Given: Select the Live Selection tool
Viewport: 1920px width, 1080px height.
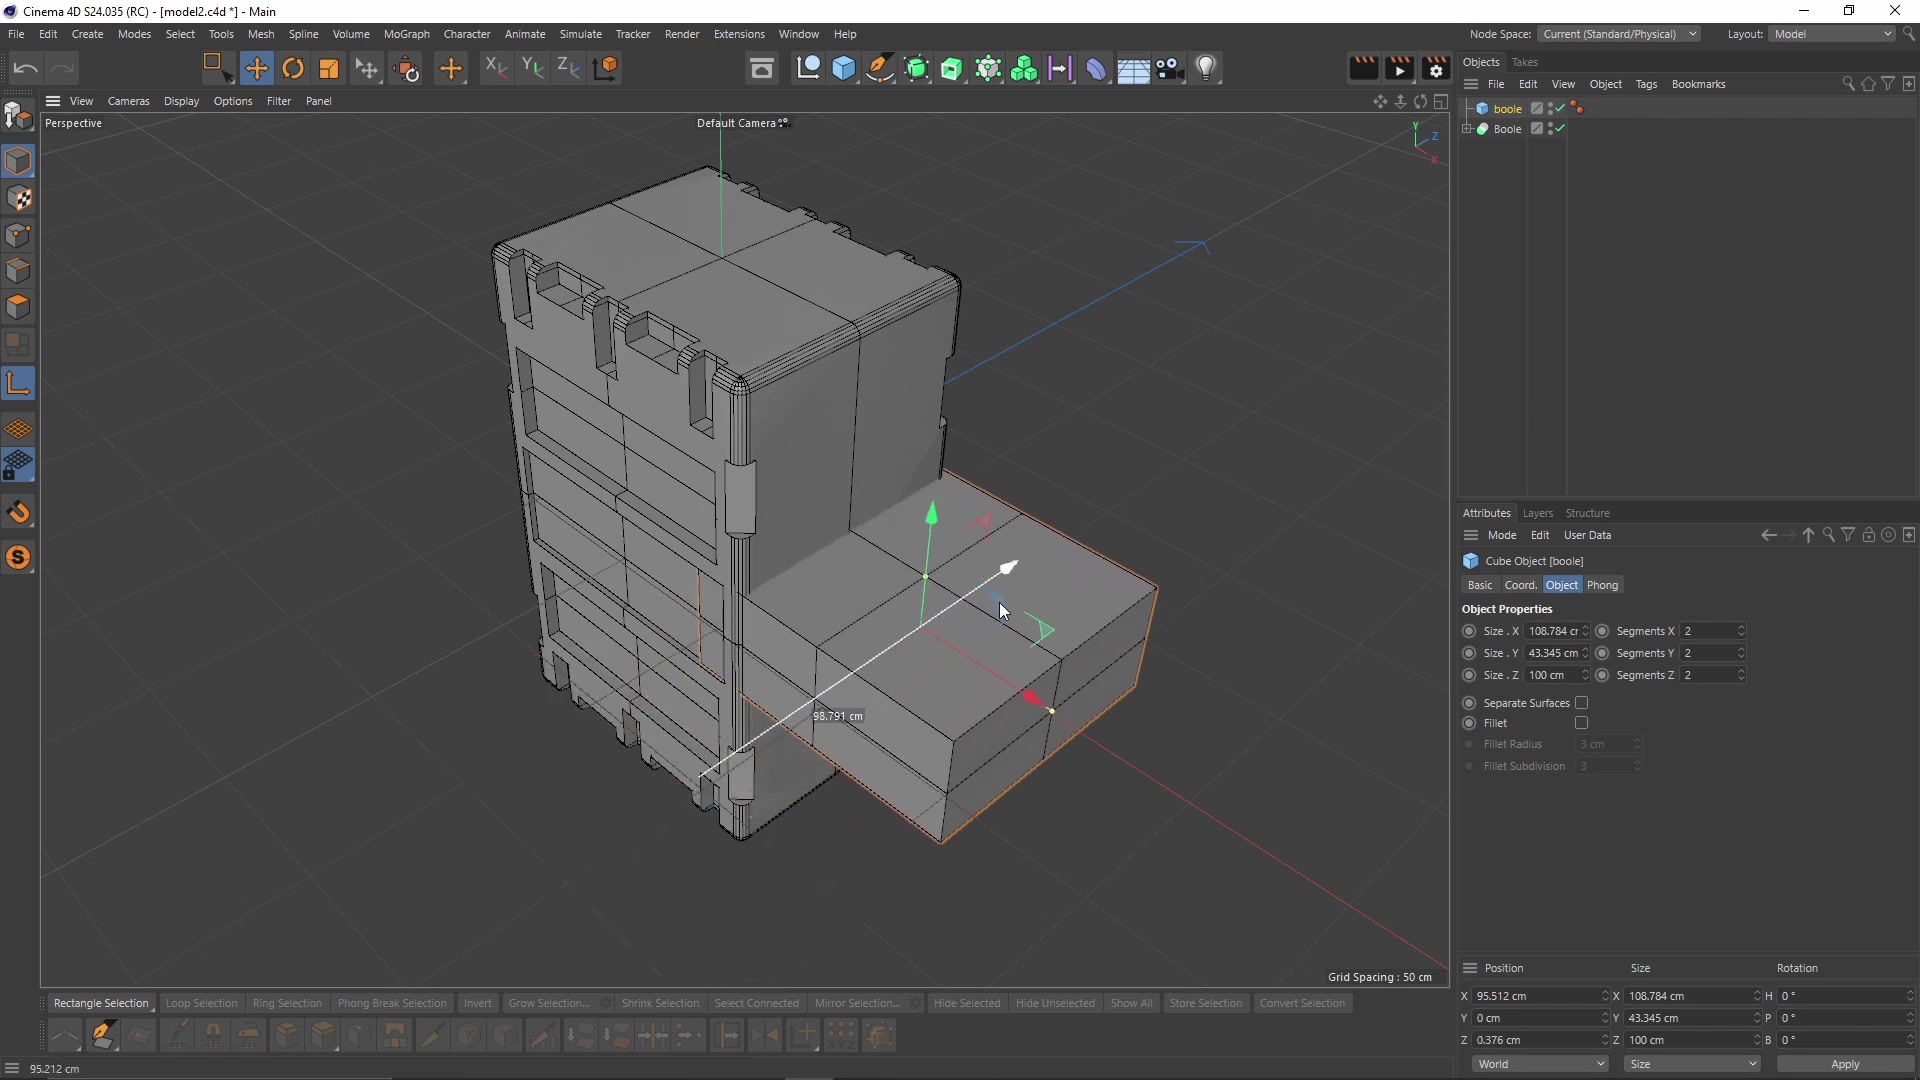Looking at the screenshot, I should pos(216,68).
